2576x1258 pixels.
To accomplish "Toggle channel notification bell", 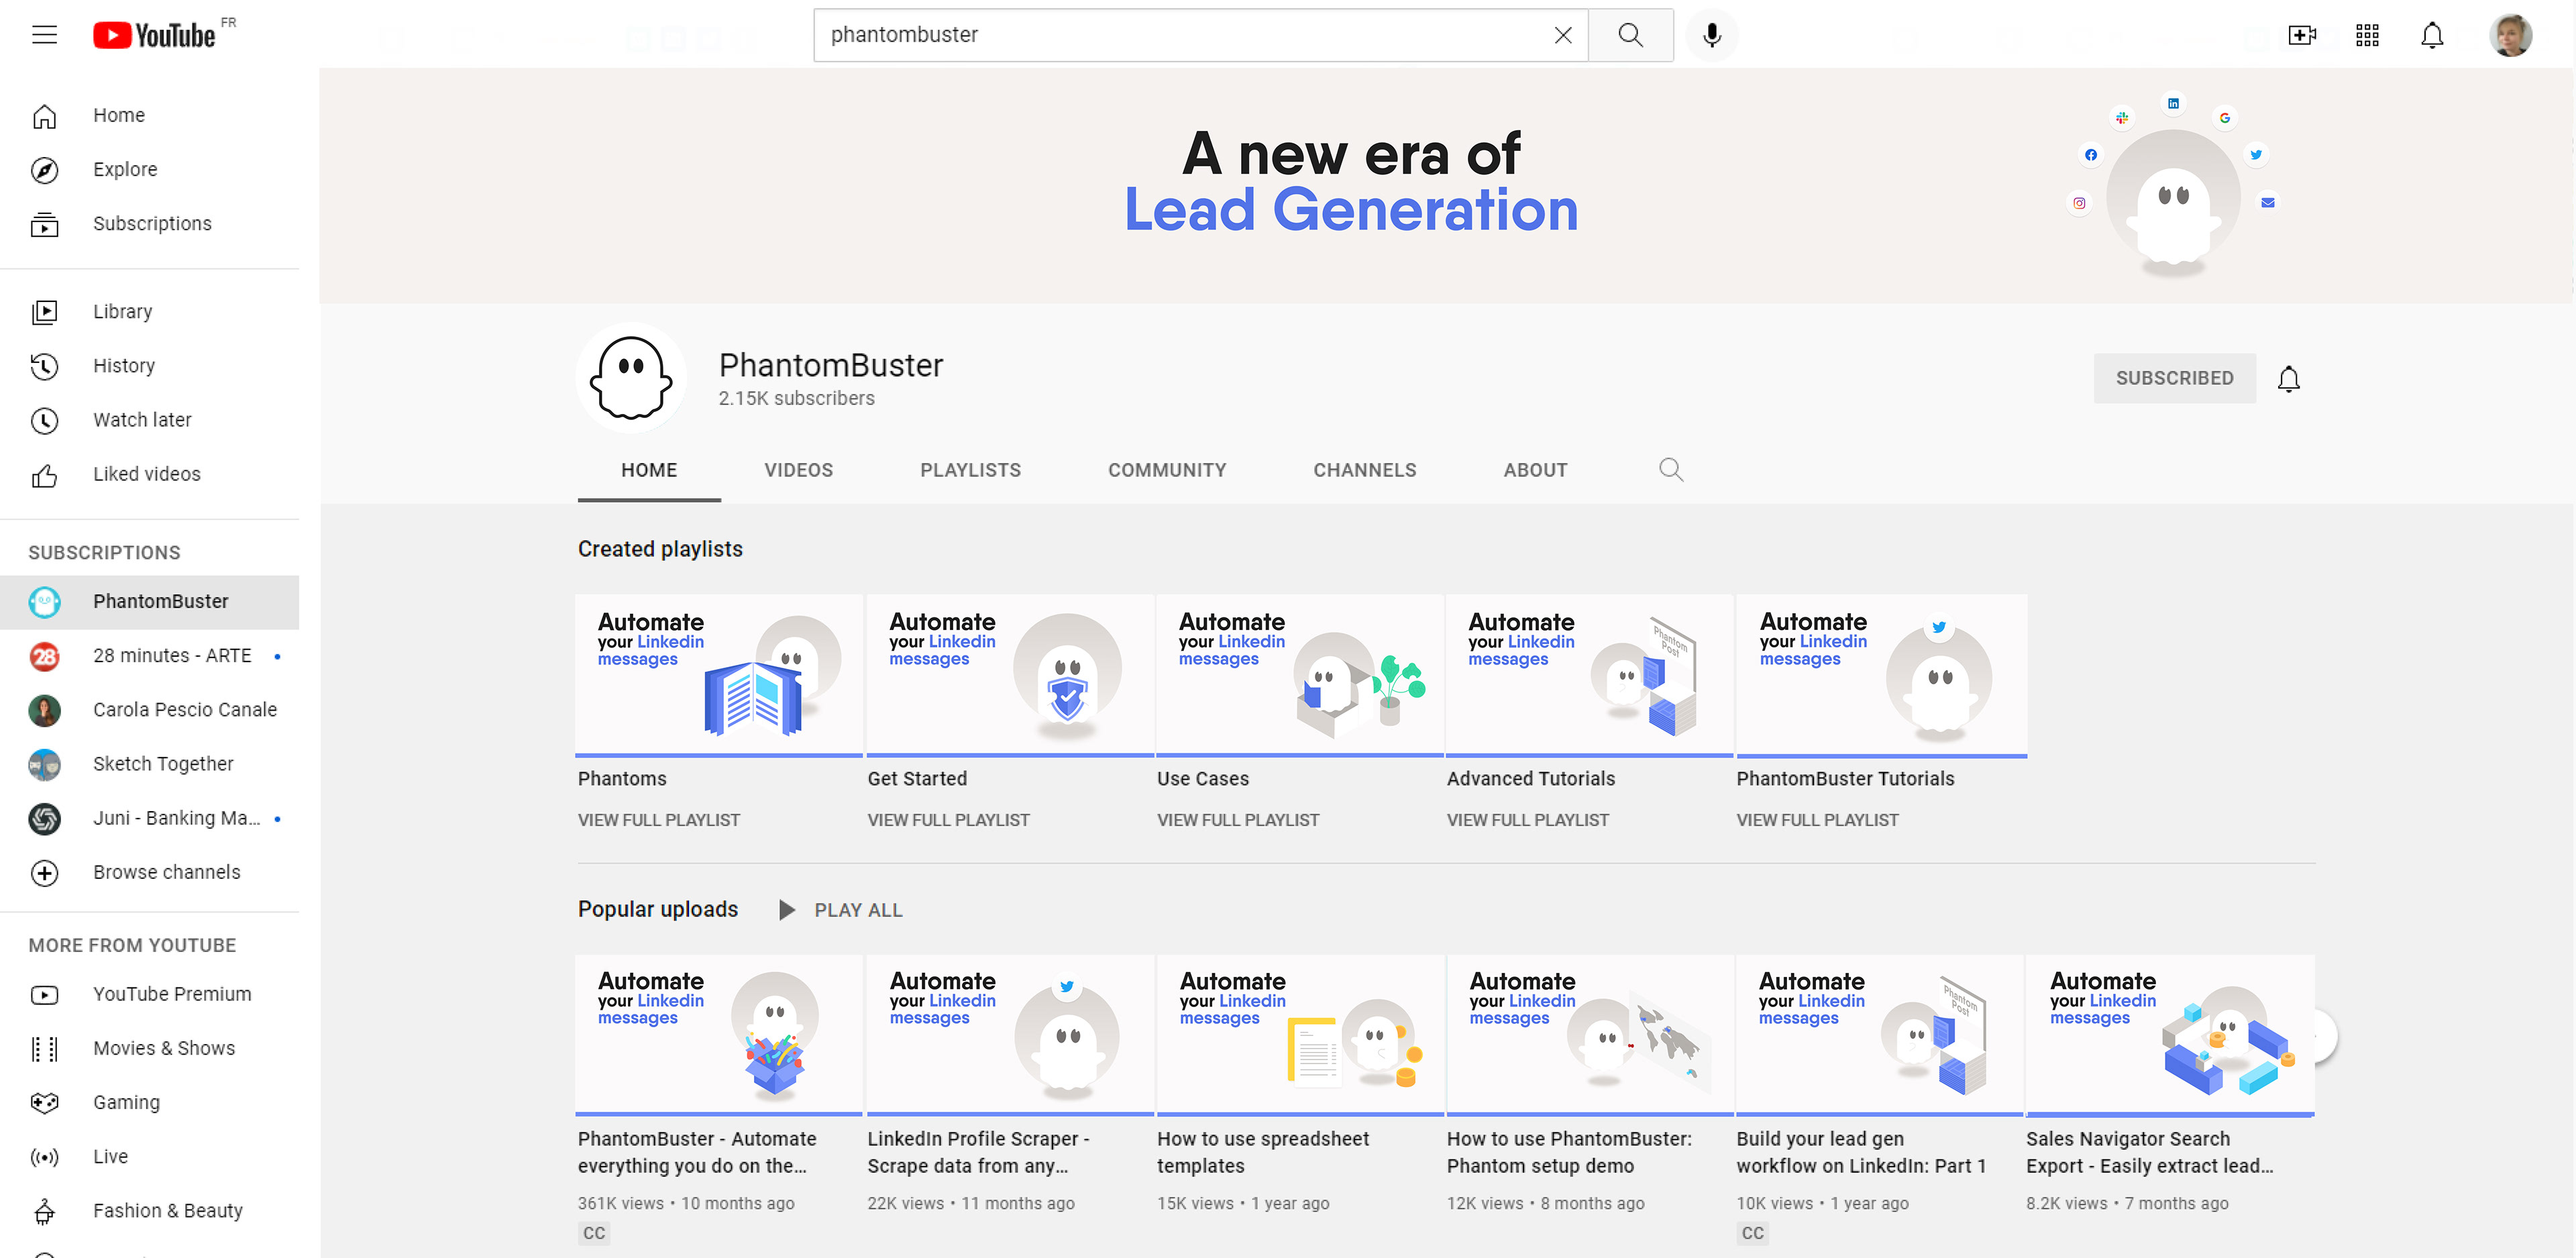I will coord(2288,379).
